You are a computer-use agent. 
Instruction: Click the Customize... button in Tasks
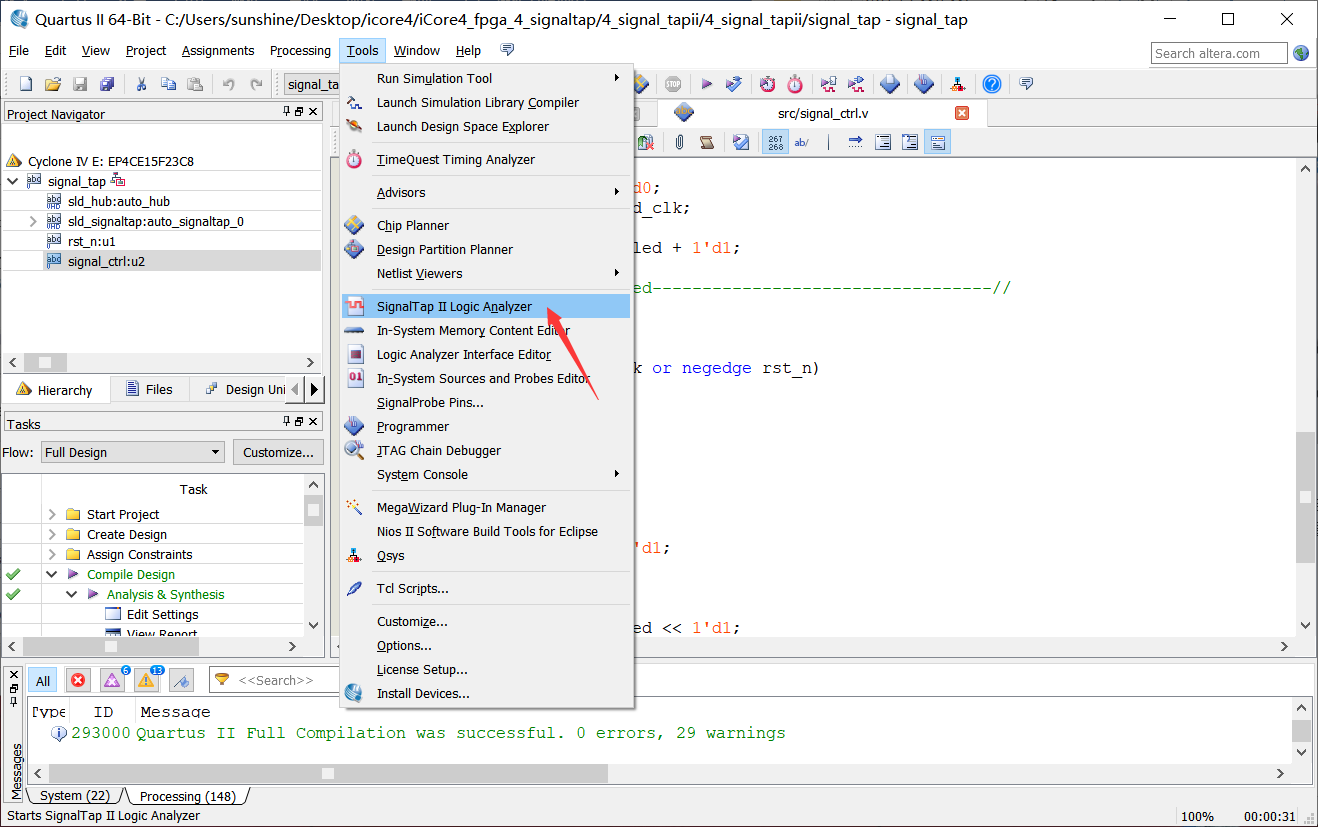point(279,452)
